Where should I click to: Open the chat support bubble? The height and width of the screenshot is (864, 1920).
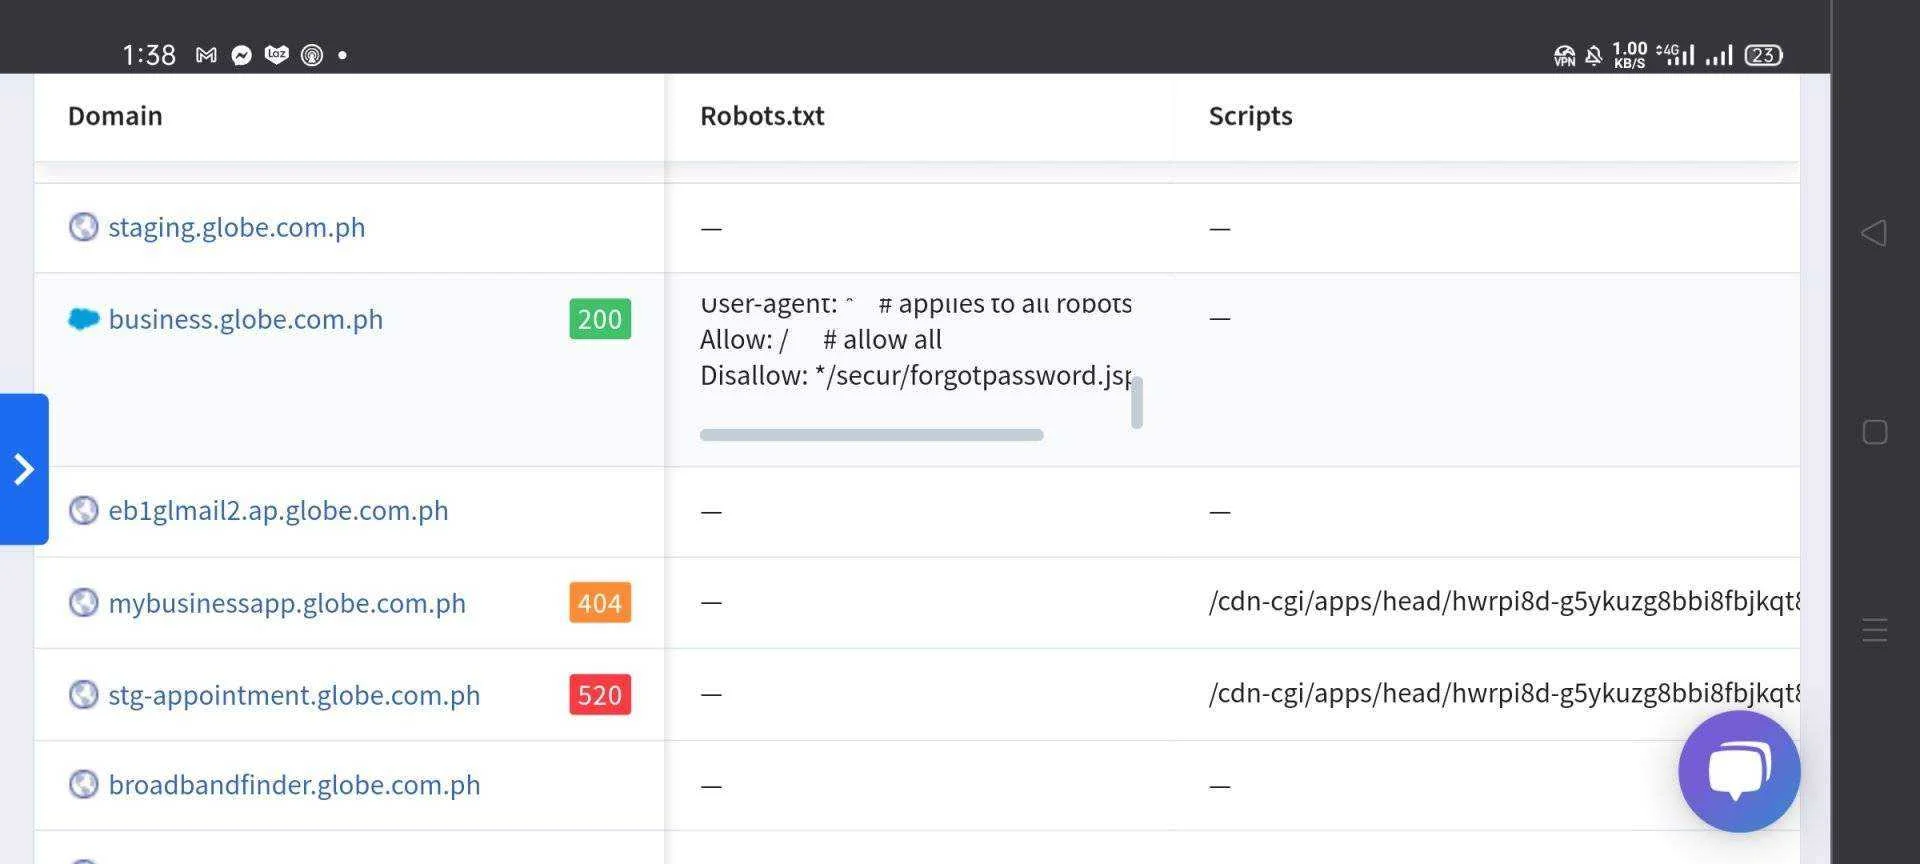(1739, 771)
